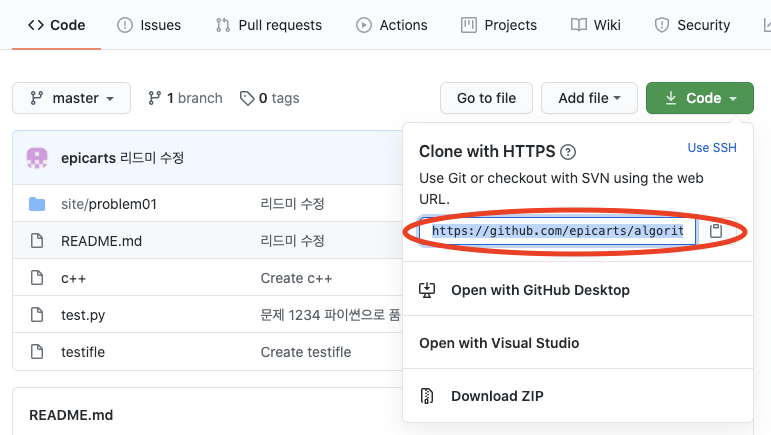The height and width of the screenshot is (435, 771).
Task: Open the site/problem01 folder
Action: [x=109, y=204]
